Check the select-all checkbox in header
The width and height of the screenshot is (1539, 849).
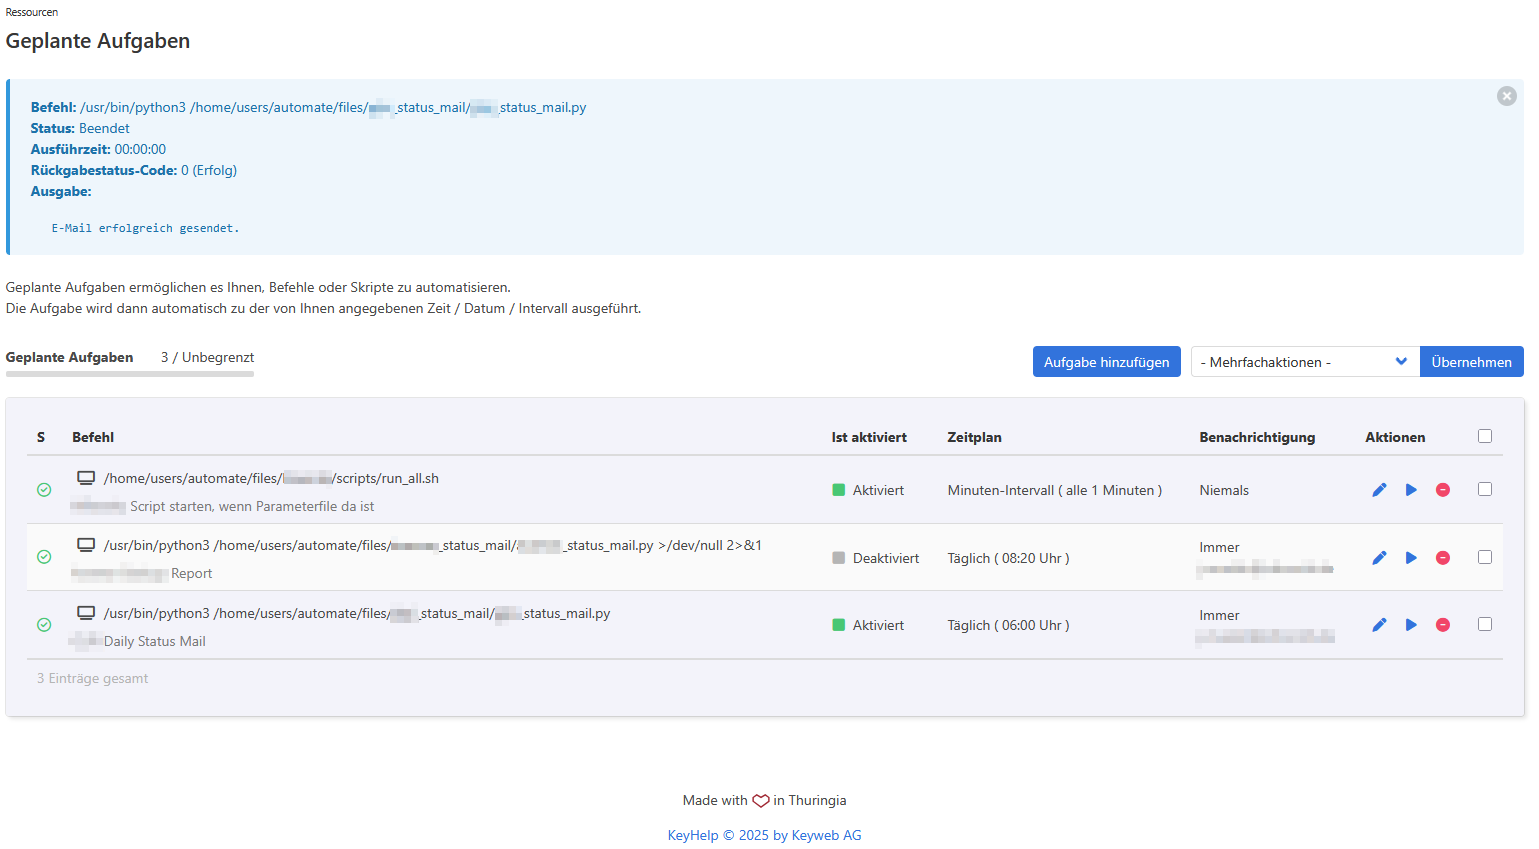coord(1485,436)
